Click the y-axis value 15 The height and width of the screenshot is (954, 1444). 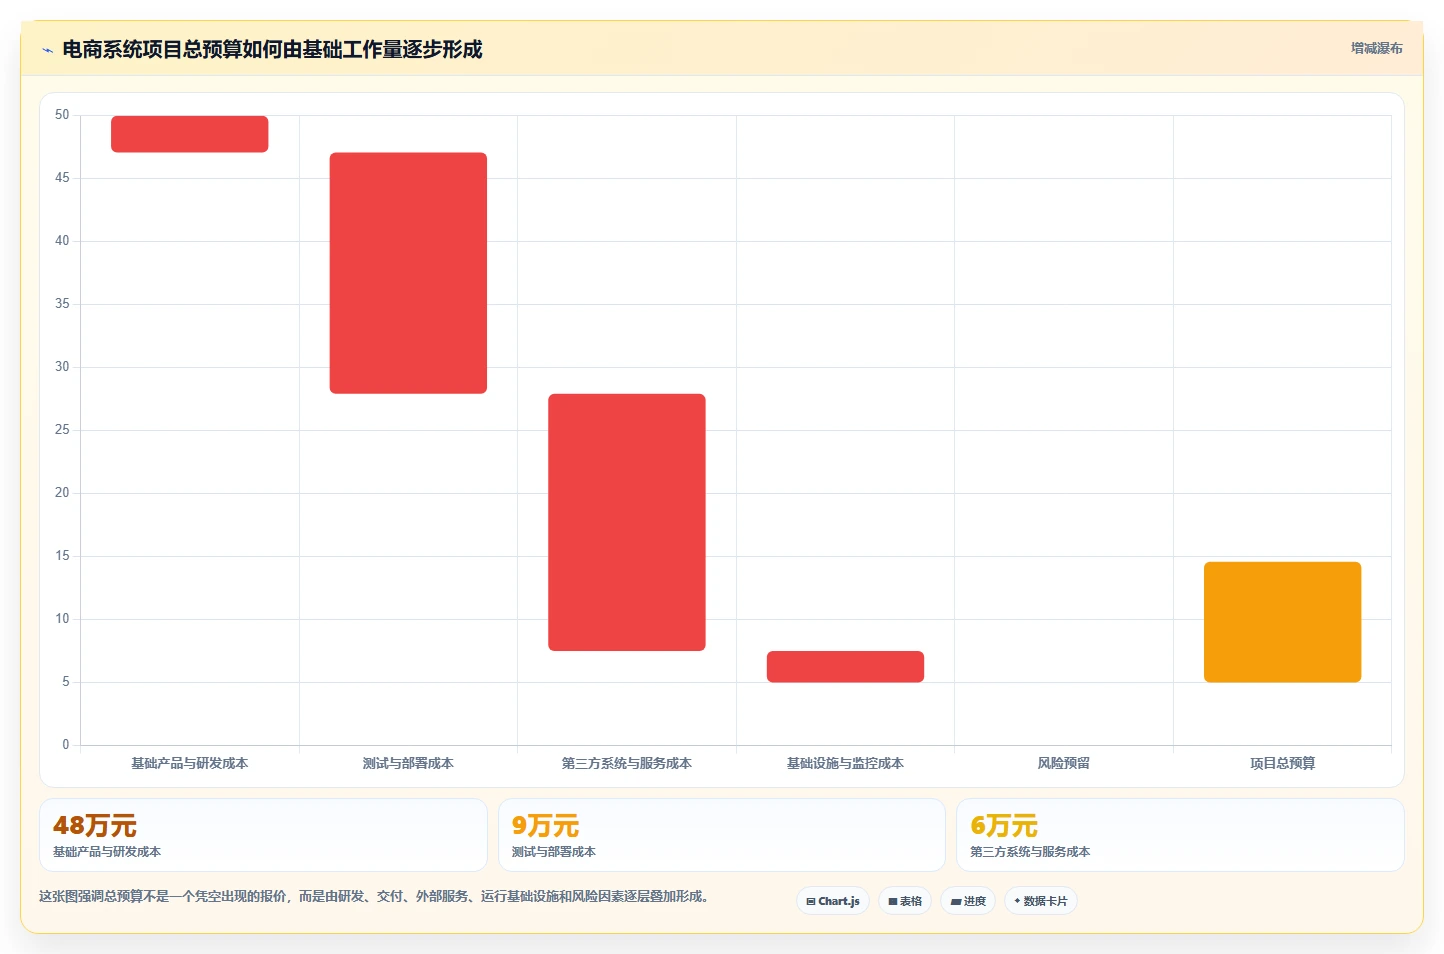[62, 556]
